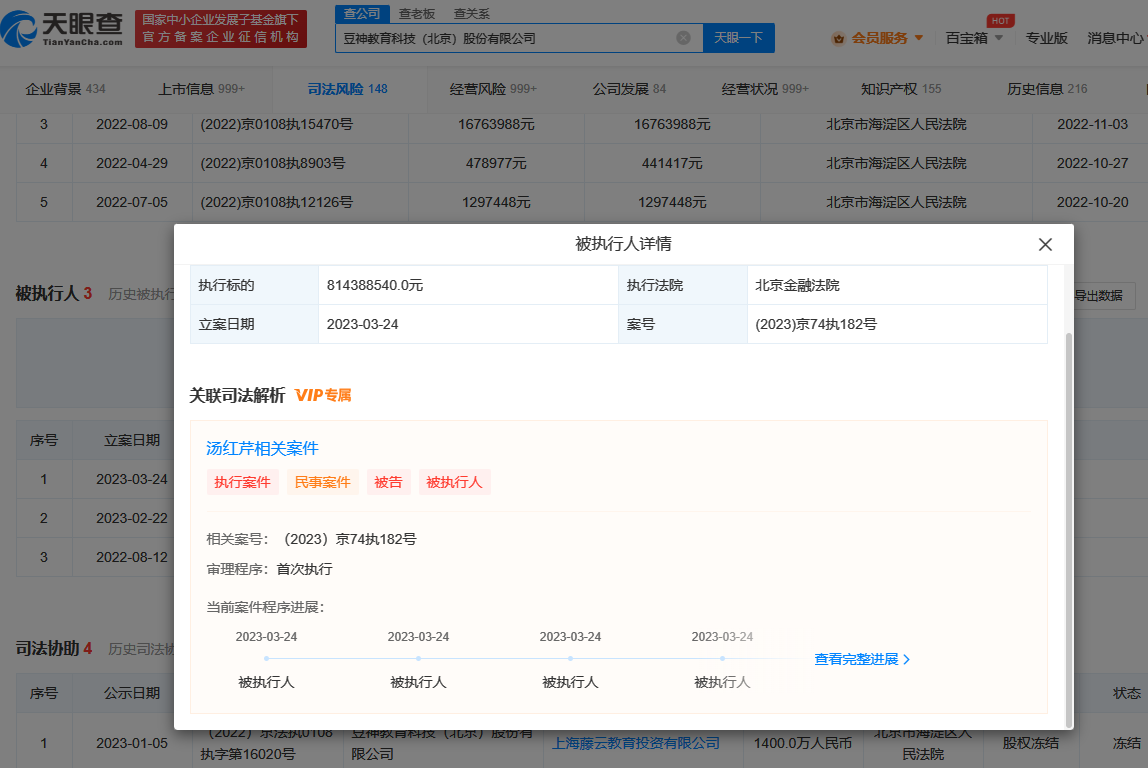Click the 执行案件 tag
Viewport: 1148px width, 768px height.
(242, 482)
